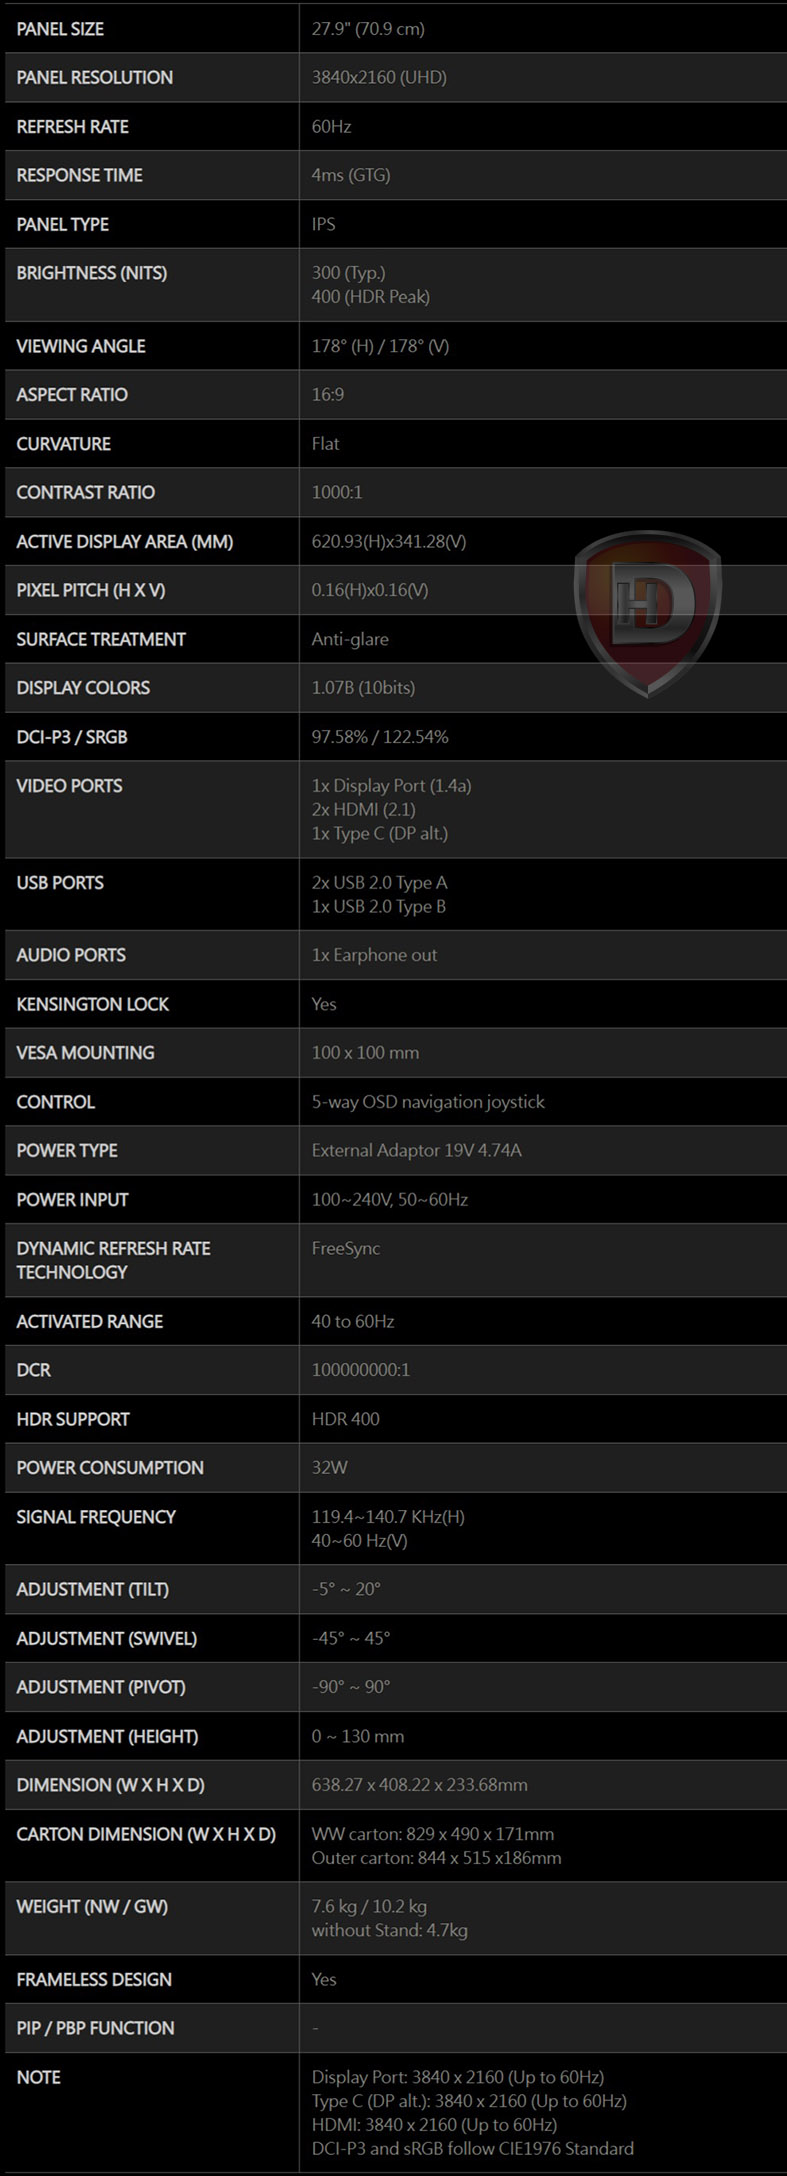Select the 1x USB 2.0 Type B text

(378, 907)
